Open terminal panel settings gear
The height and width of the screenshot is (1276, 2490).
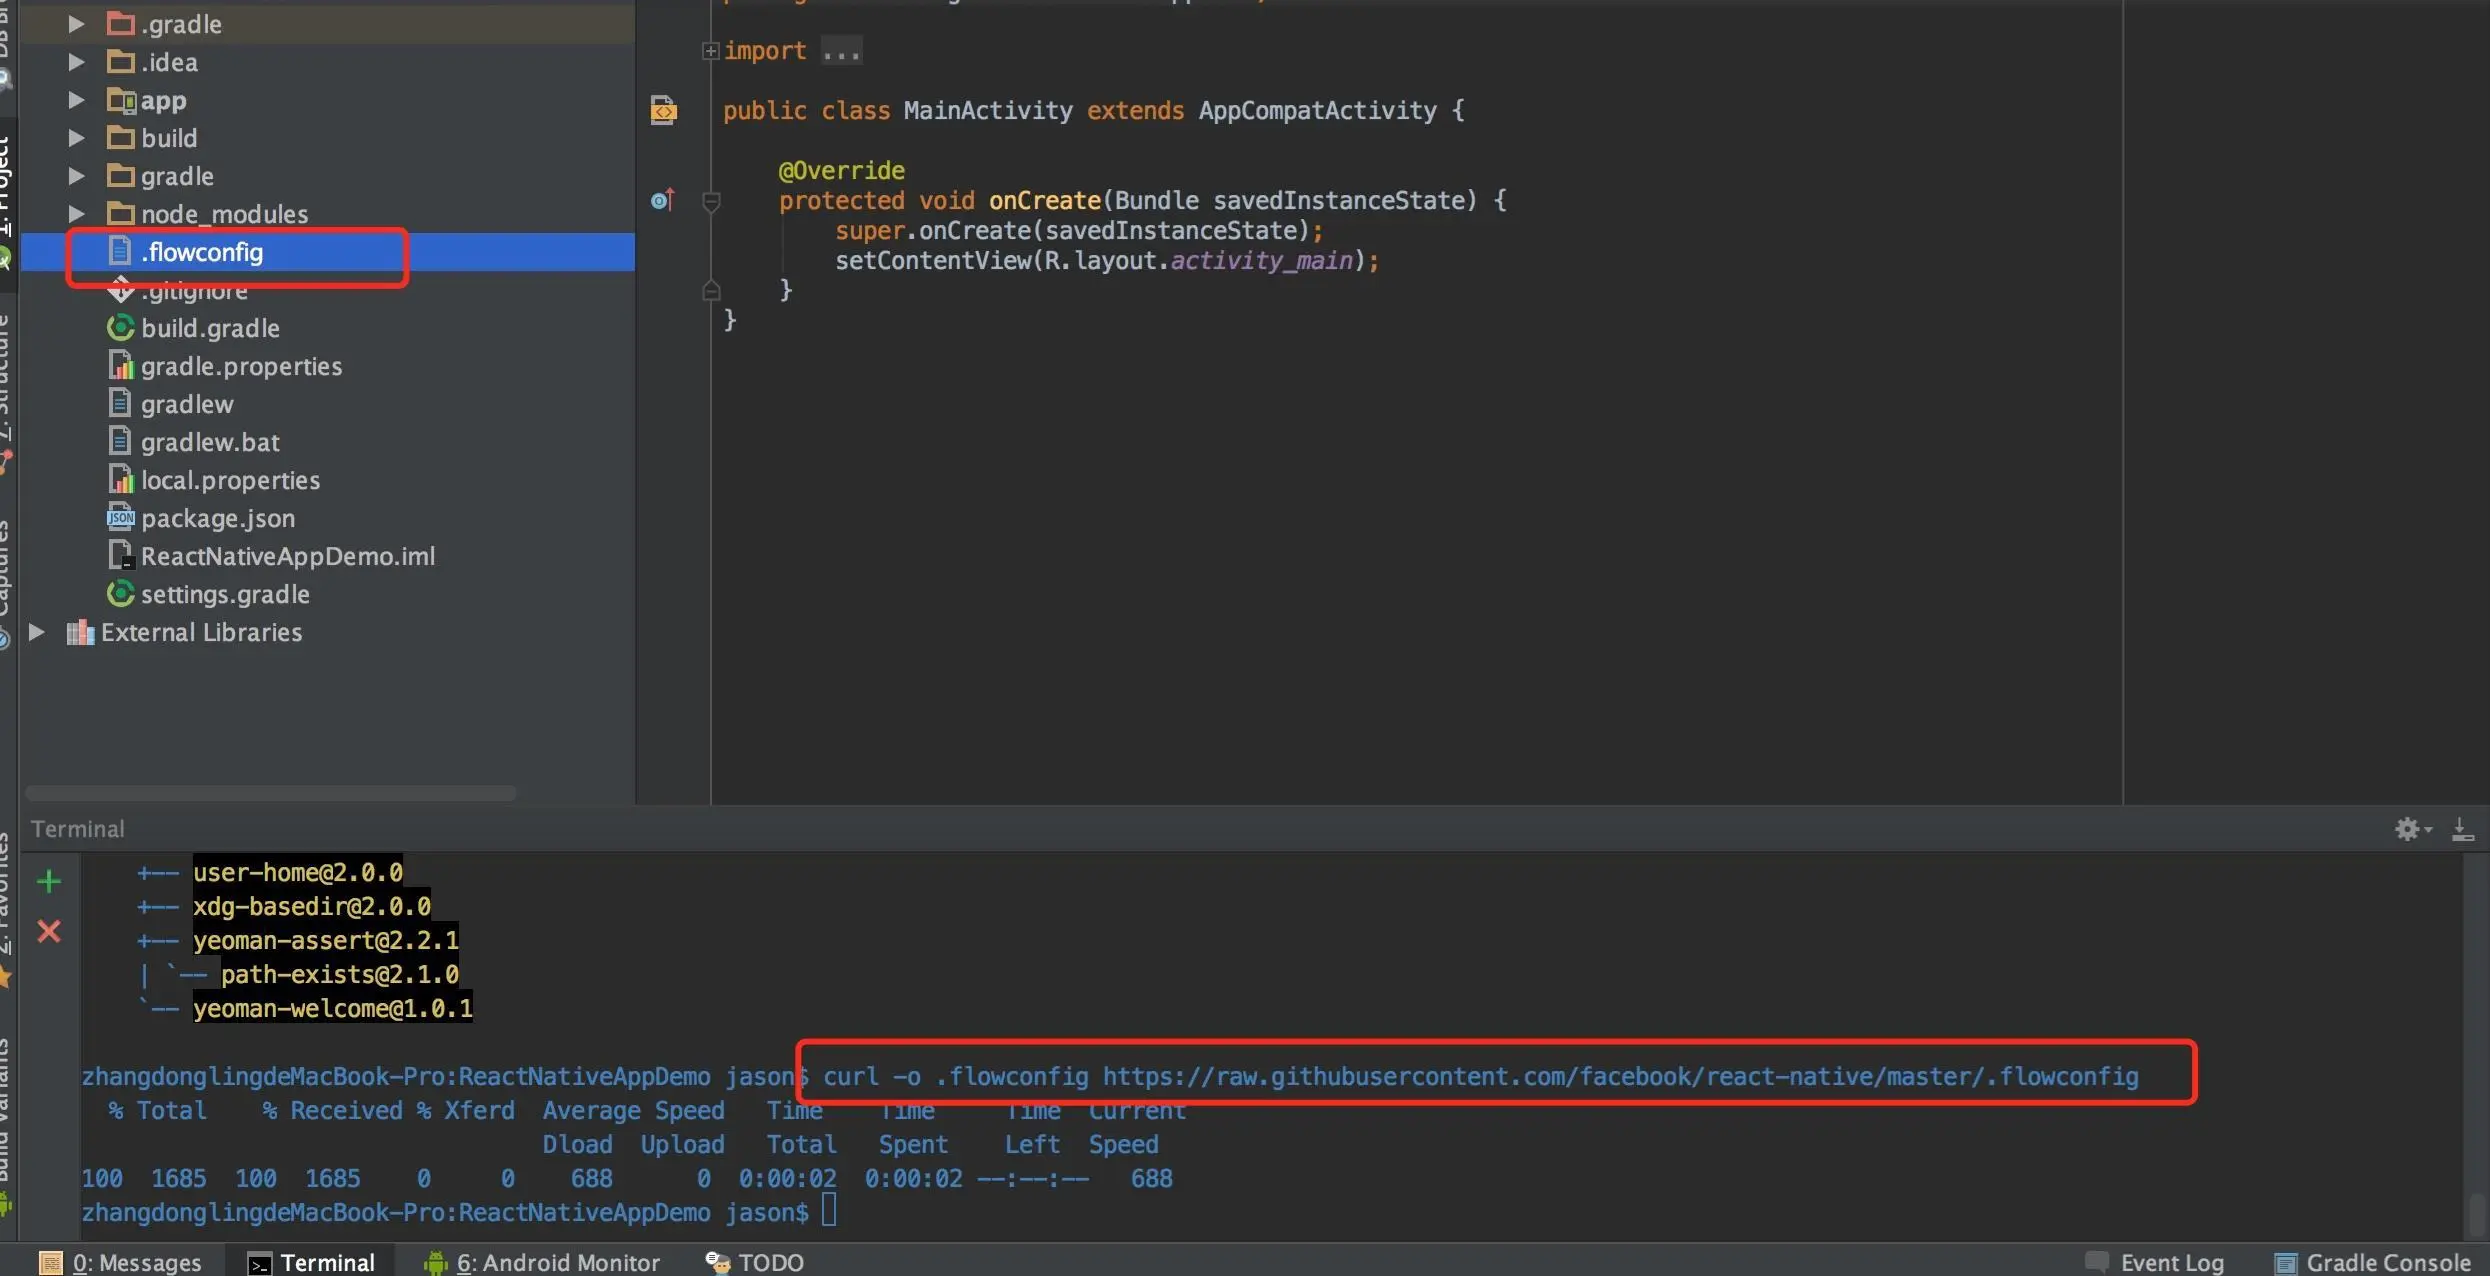click(x=2412, y=829)
